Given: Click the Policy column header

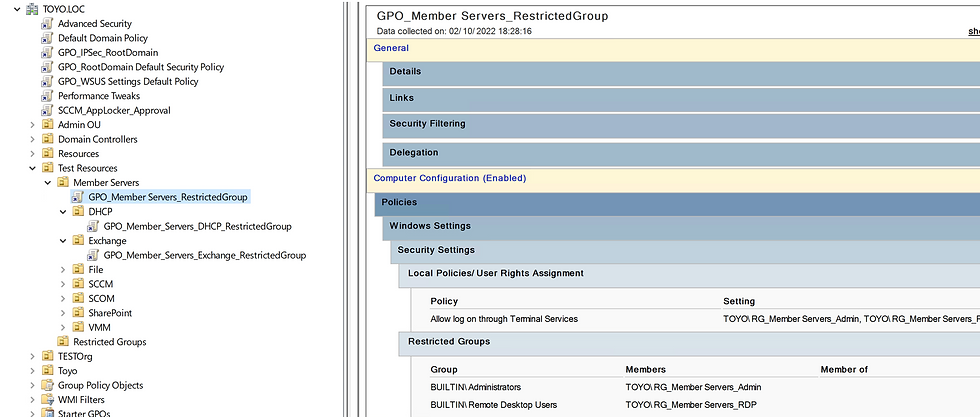Looking at the screenshot, I should point(444,301).
